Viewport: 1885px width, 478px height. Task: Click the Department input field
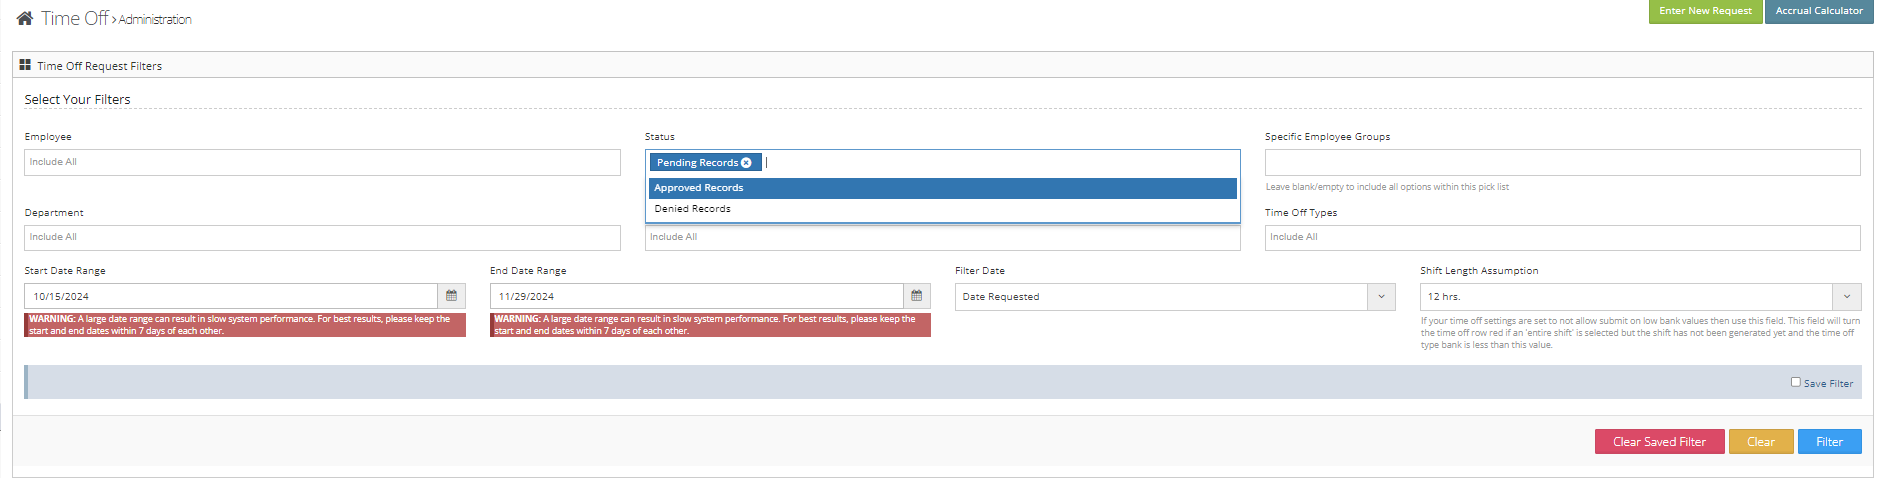click(x=322, y=237)
